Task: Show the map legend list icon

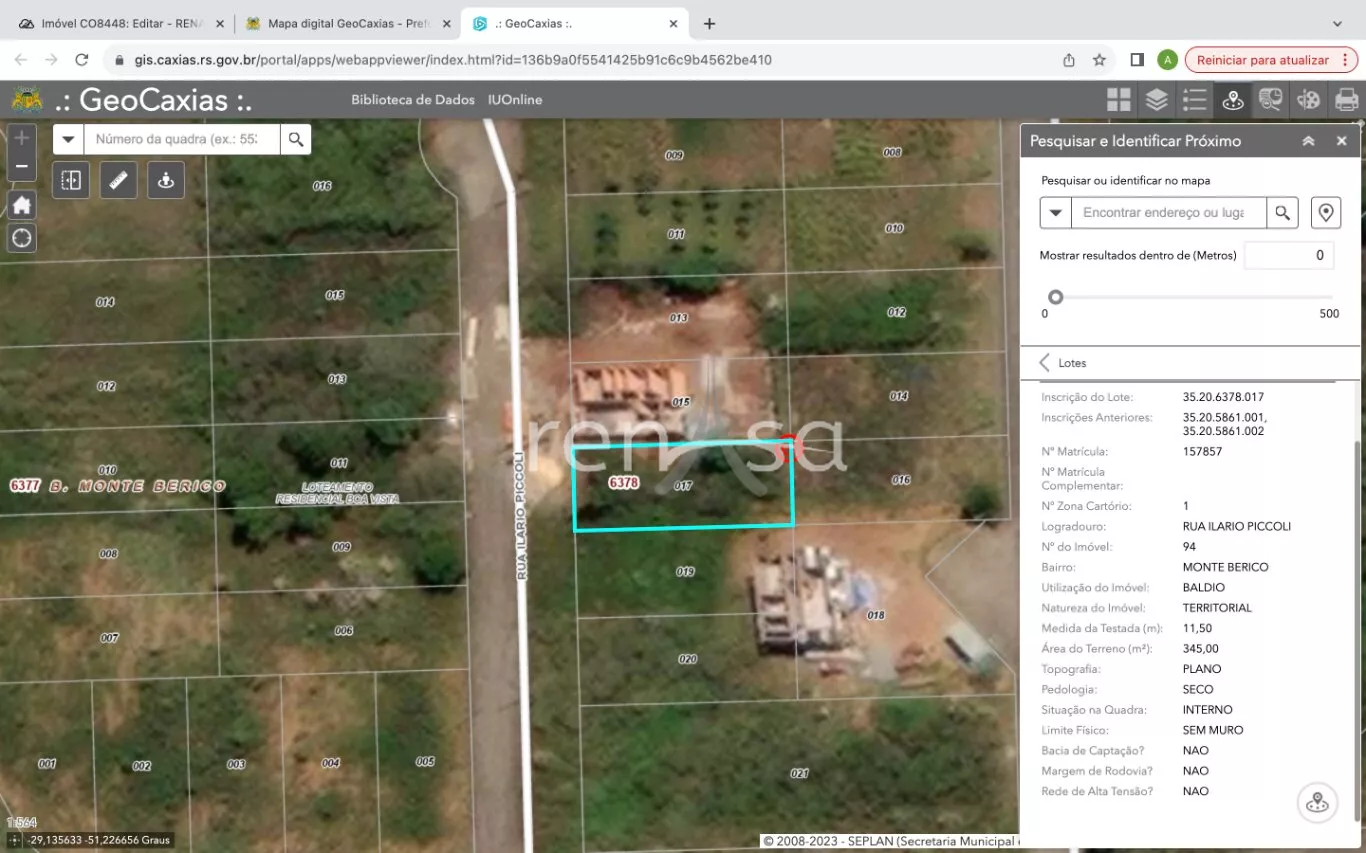Action: 1194,100
